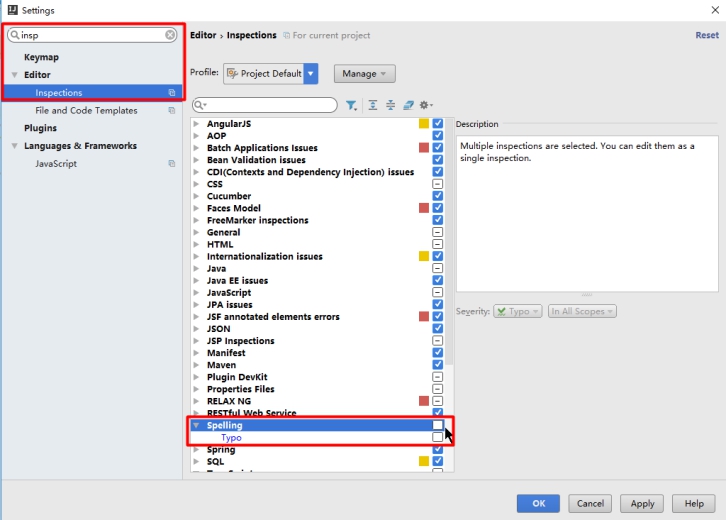Enable the Spelling inspections checkbox

point(438,425)
